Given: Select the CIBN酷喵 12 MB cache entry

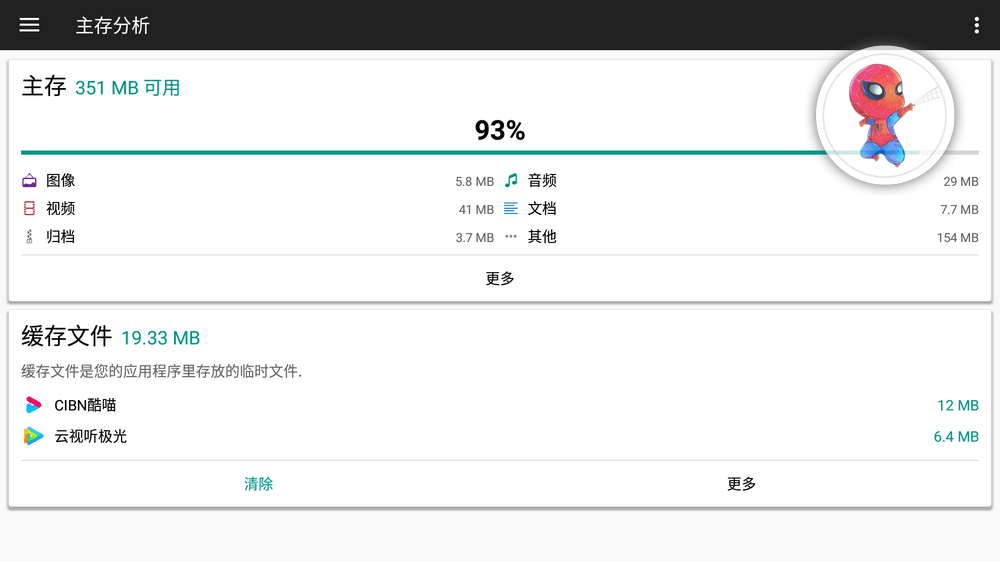Looking at the screenshot, I should tap(500, 405).
